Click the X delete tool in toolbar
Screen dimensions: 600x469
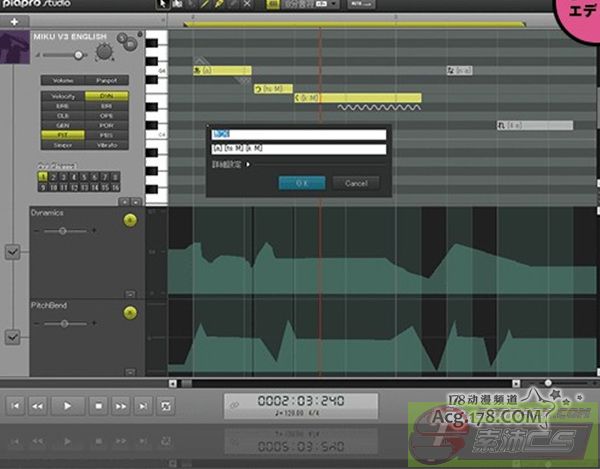tap(247, 5)
